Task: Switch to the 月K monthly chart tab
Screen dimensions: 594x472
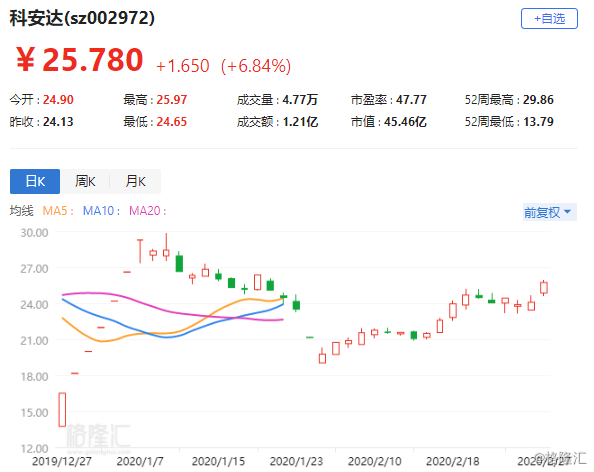Action: [x=135, y=181]
